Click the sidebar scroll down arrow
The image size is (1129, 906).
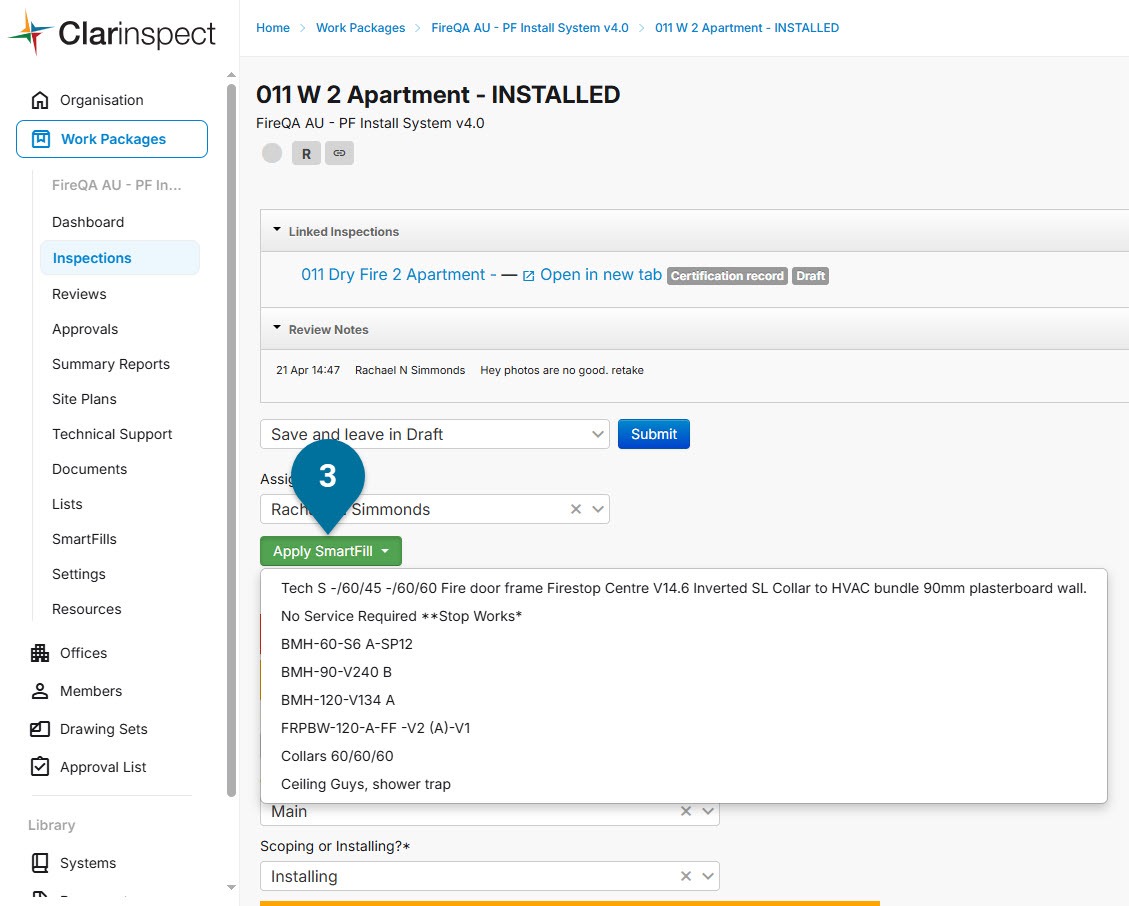pyautogui.click(x=231, y=888)
